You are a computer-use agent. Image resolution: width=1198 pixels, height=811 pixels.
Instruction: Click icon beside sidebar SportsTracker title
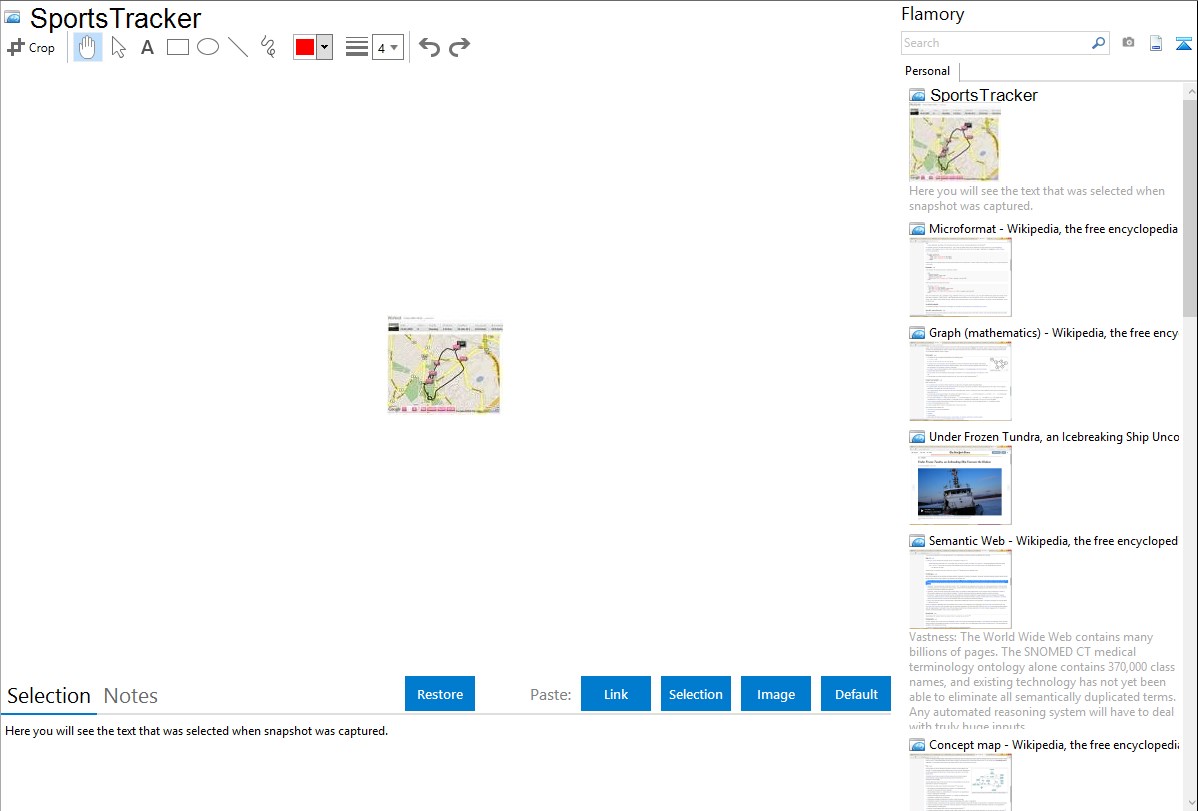pos(917,96)
